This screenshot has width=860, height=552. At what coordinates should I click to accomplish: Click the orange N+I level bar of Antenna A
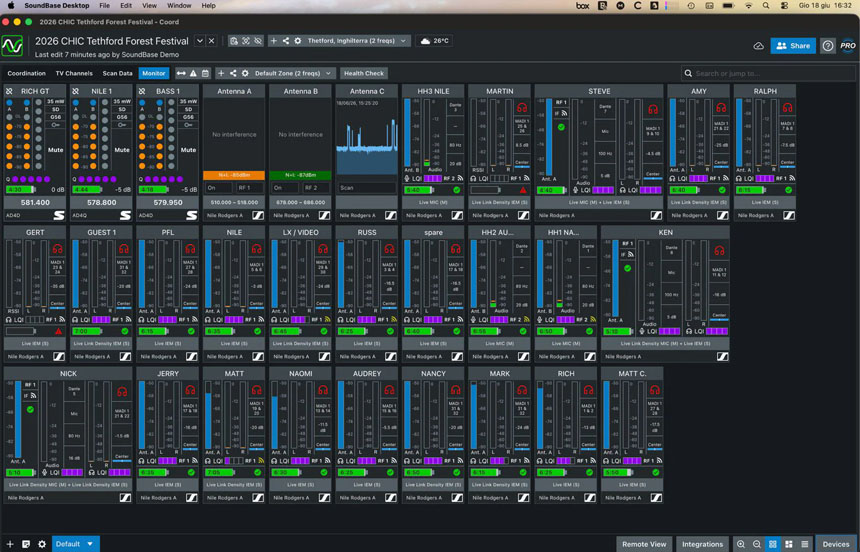point(234,176)
